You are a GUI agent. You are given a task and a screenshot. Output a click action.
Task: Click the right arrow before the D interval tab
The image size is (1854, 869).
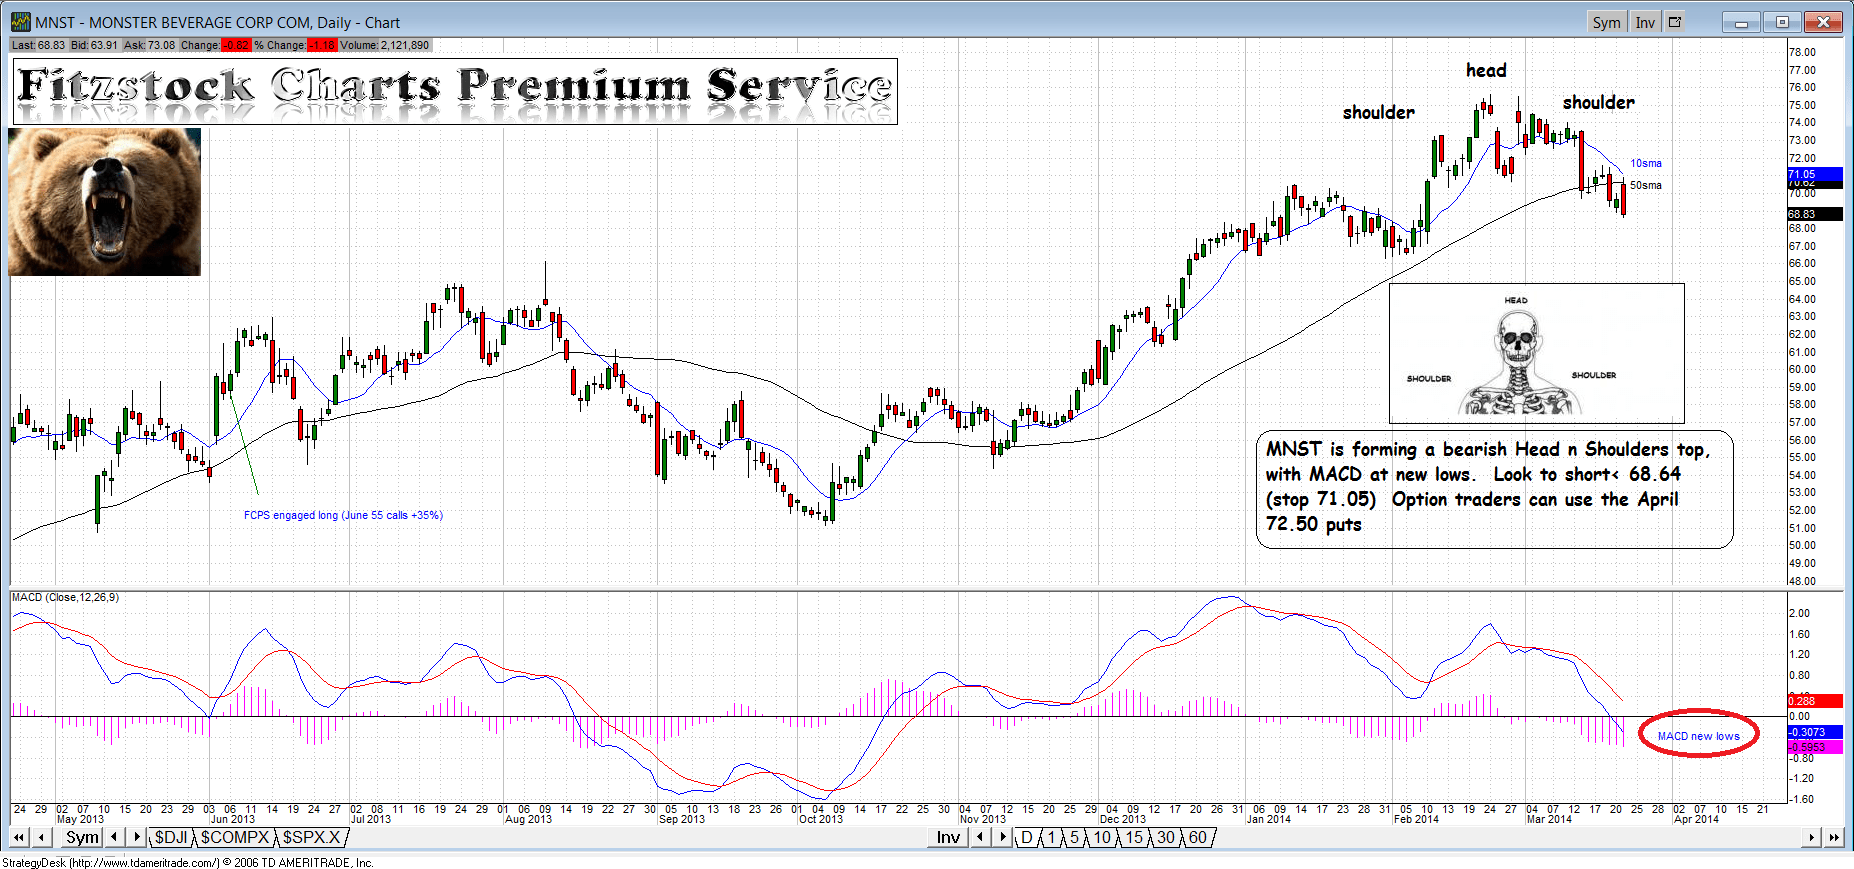(x=1002, y=837)
